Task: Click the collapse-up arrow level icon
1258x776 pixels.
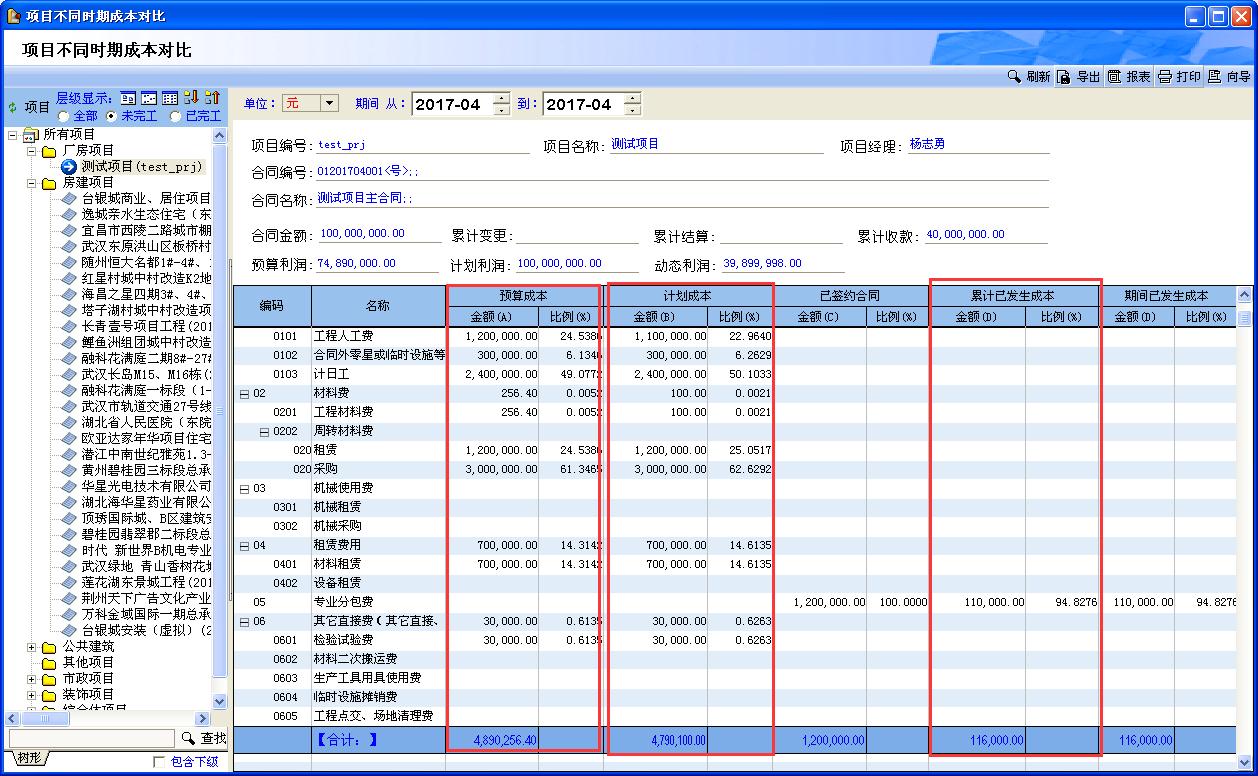Action: tap(212, 98)
